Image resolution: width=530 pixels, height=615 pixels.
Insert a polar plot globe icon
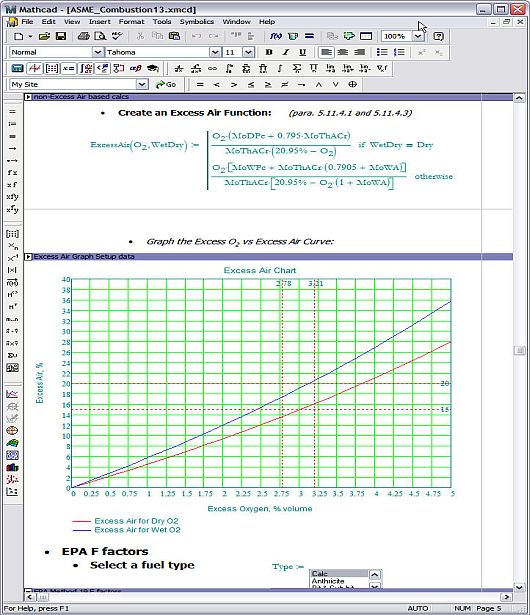coord(12,431)
